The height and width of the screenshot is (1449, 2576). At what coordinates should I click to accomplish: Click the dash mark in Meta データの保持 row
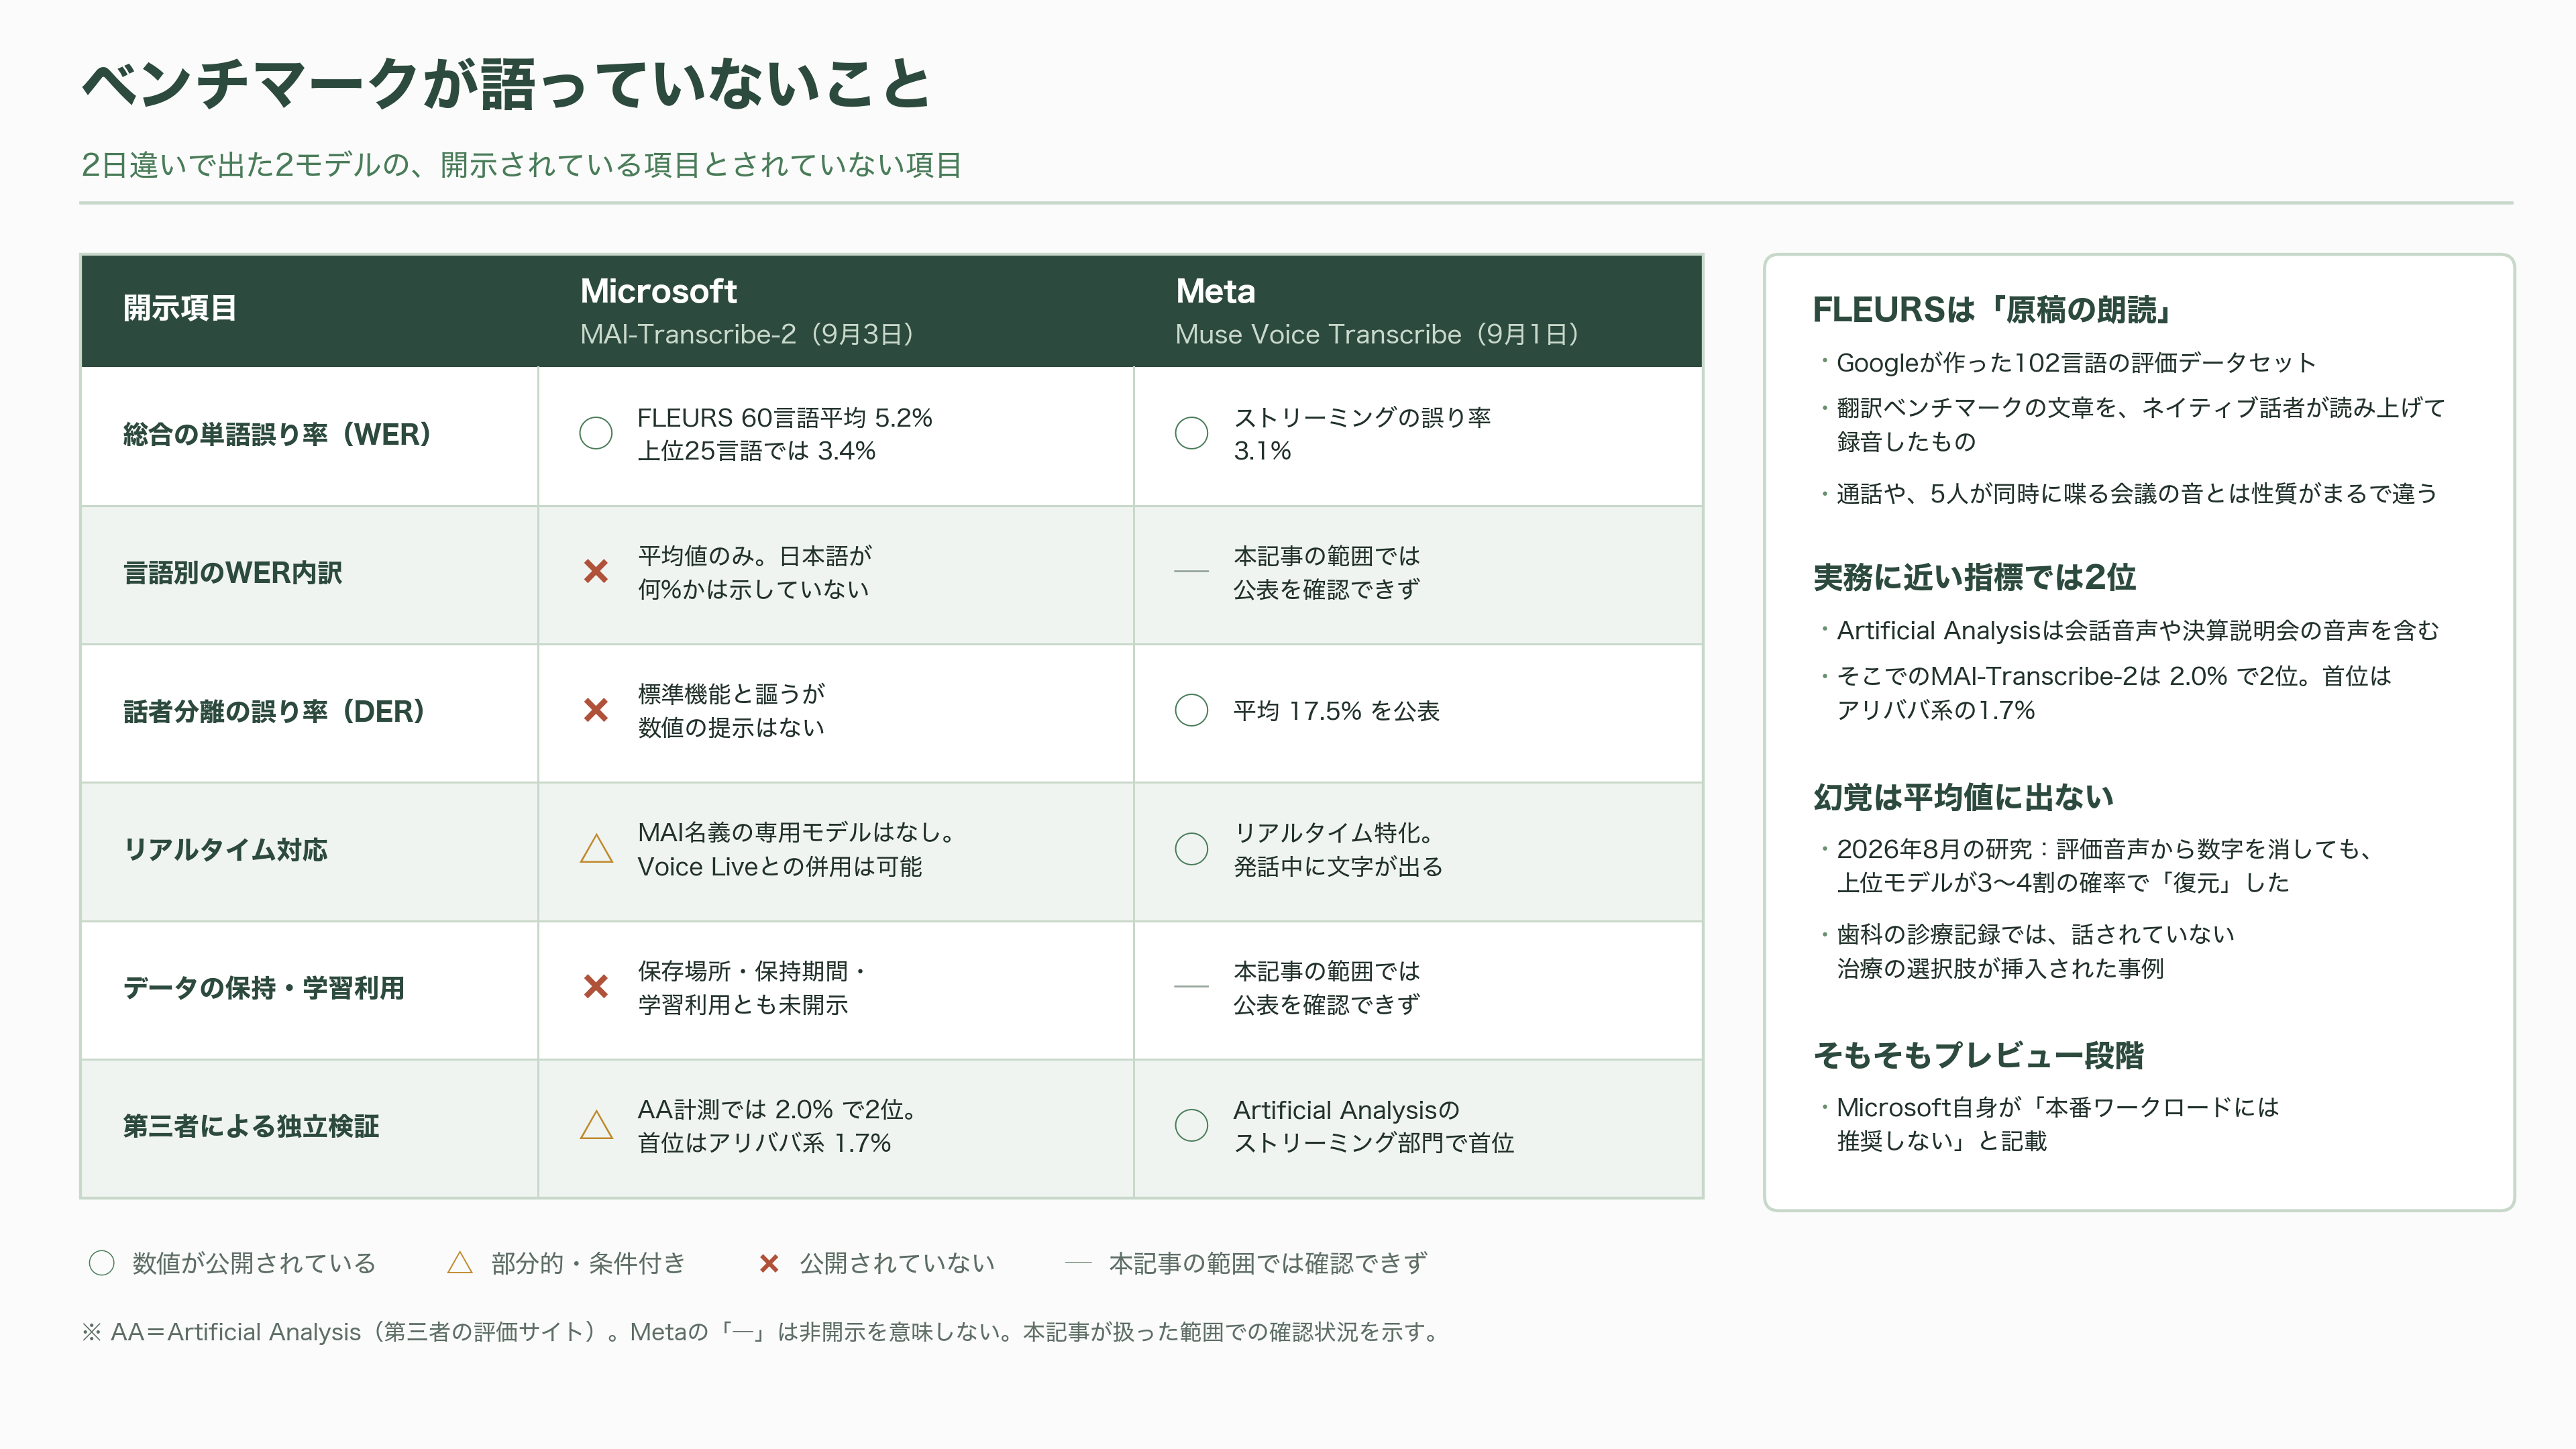tap(1191, 986)
